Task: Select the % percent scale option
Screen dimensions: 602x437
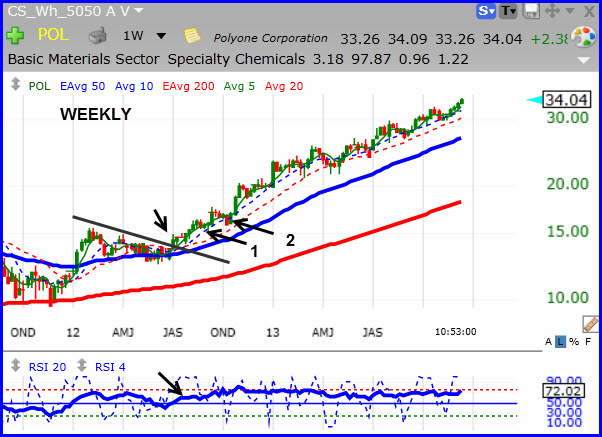Action: click(574, 341)
